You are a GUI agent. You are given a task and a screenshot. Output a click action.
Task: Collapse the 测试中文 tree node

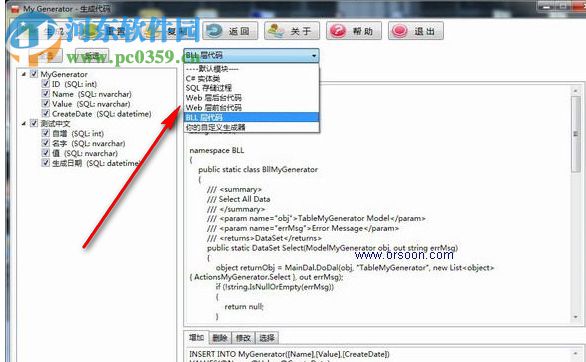24,123
